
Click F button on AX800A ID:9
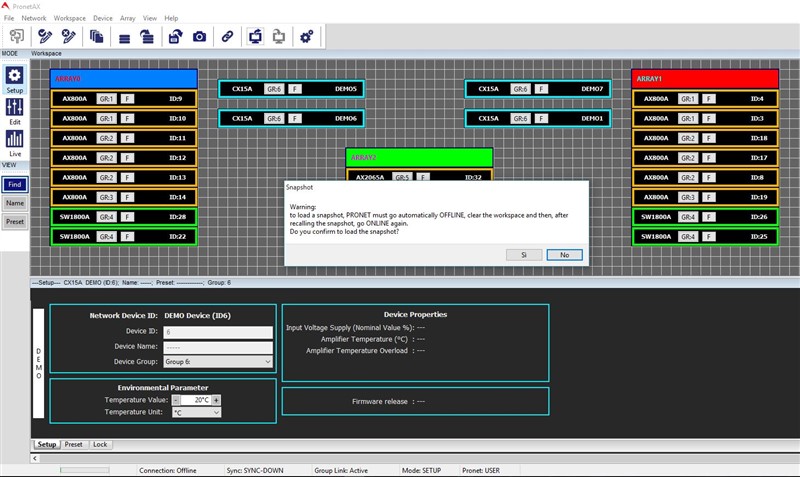click(x=128, y=98)
